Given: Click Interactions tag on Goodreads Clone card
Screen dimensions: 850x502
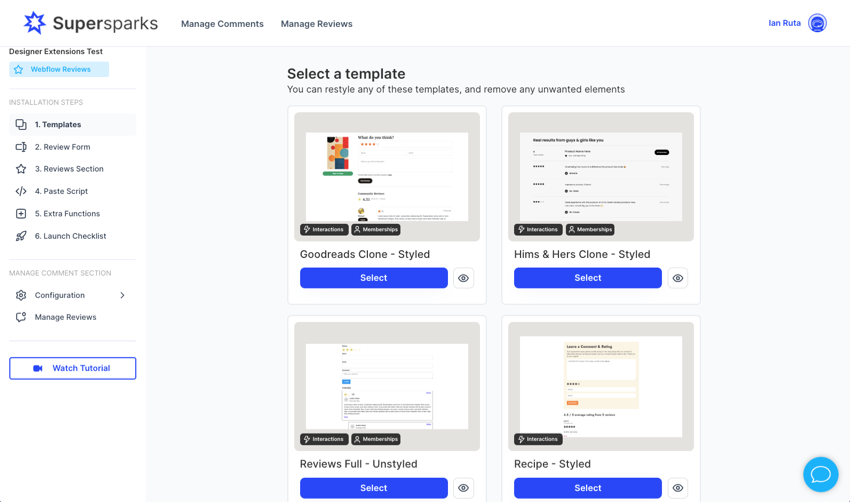Looking at the screenshot, I should coord(324,229).
